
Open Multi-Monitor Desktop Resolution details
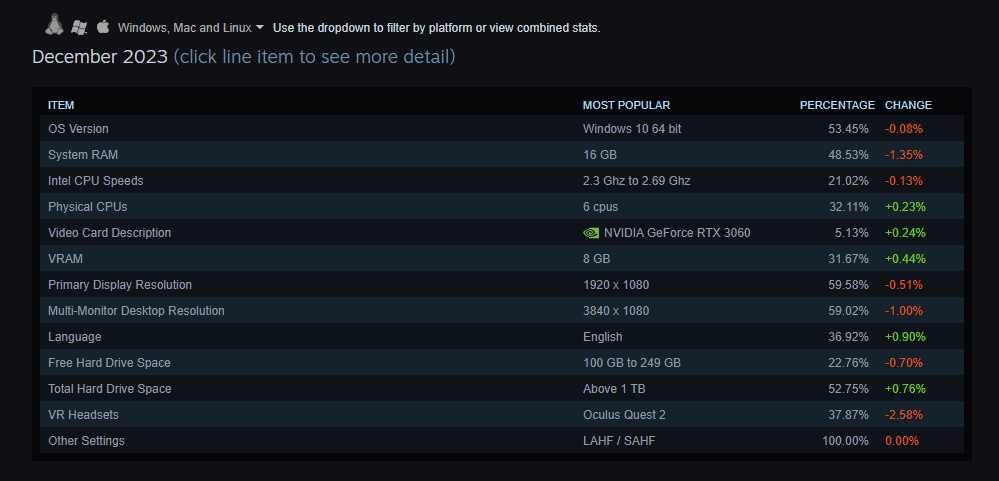coord(136,311)
